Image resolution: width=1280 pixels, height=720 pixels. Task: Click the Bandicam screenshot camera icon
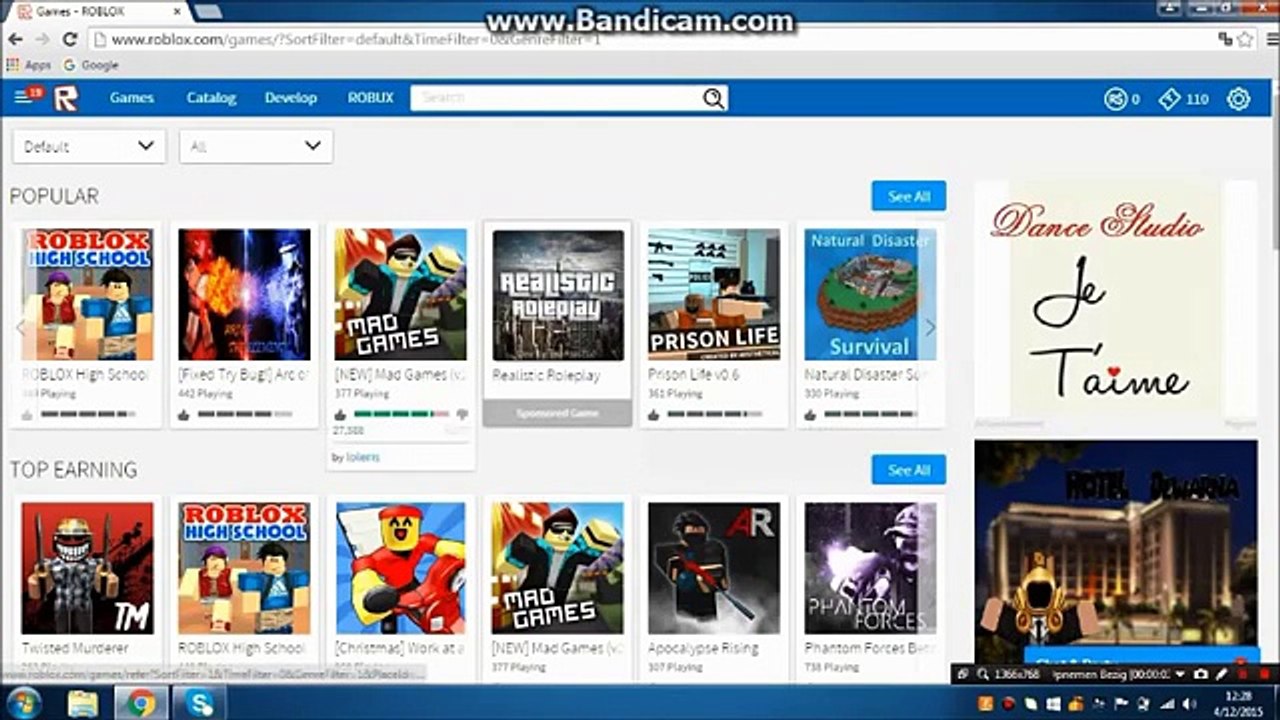pyautogui.click(x=1201, y=674)
